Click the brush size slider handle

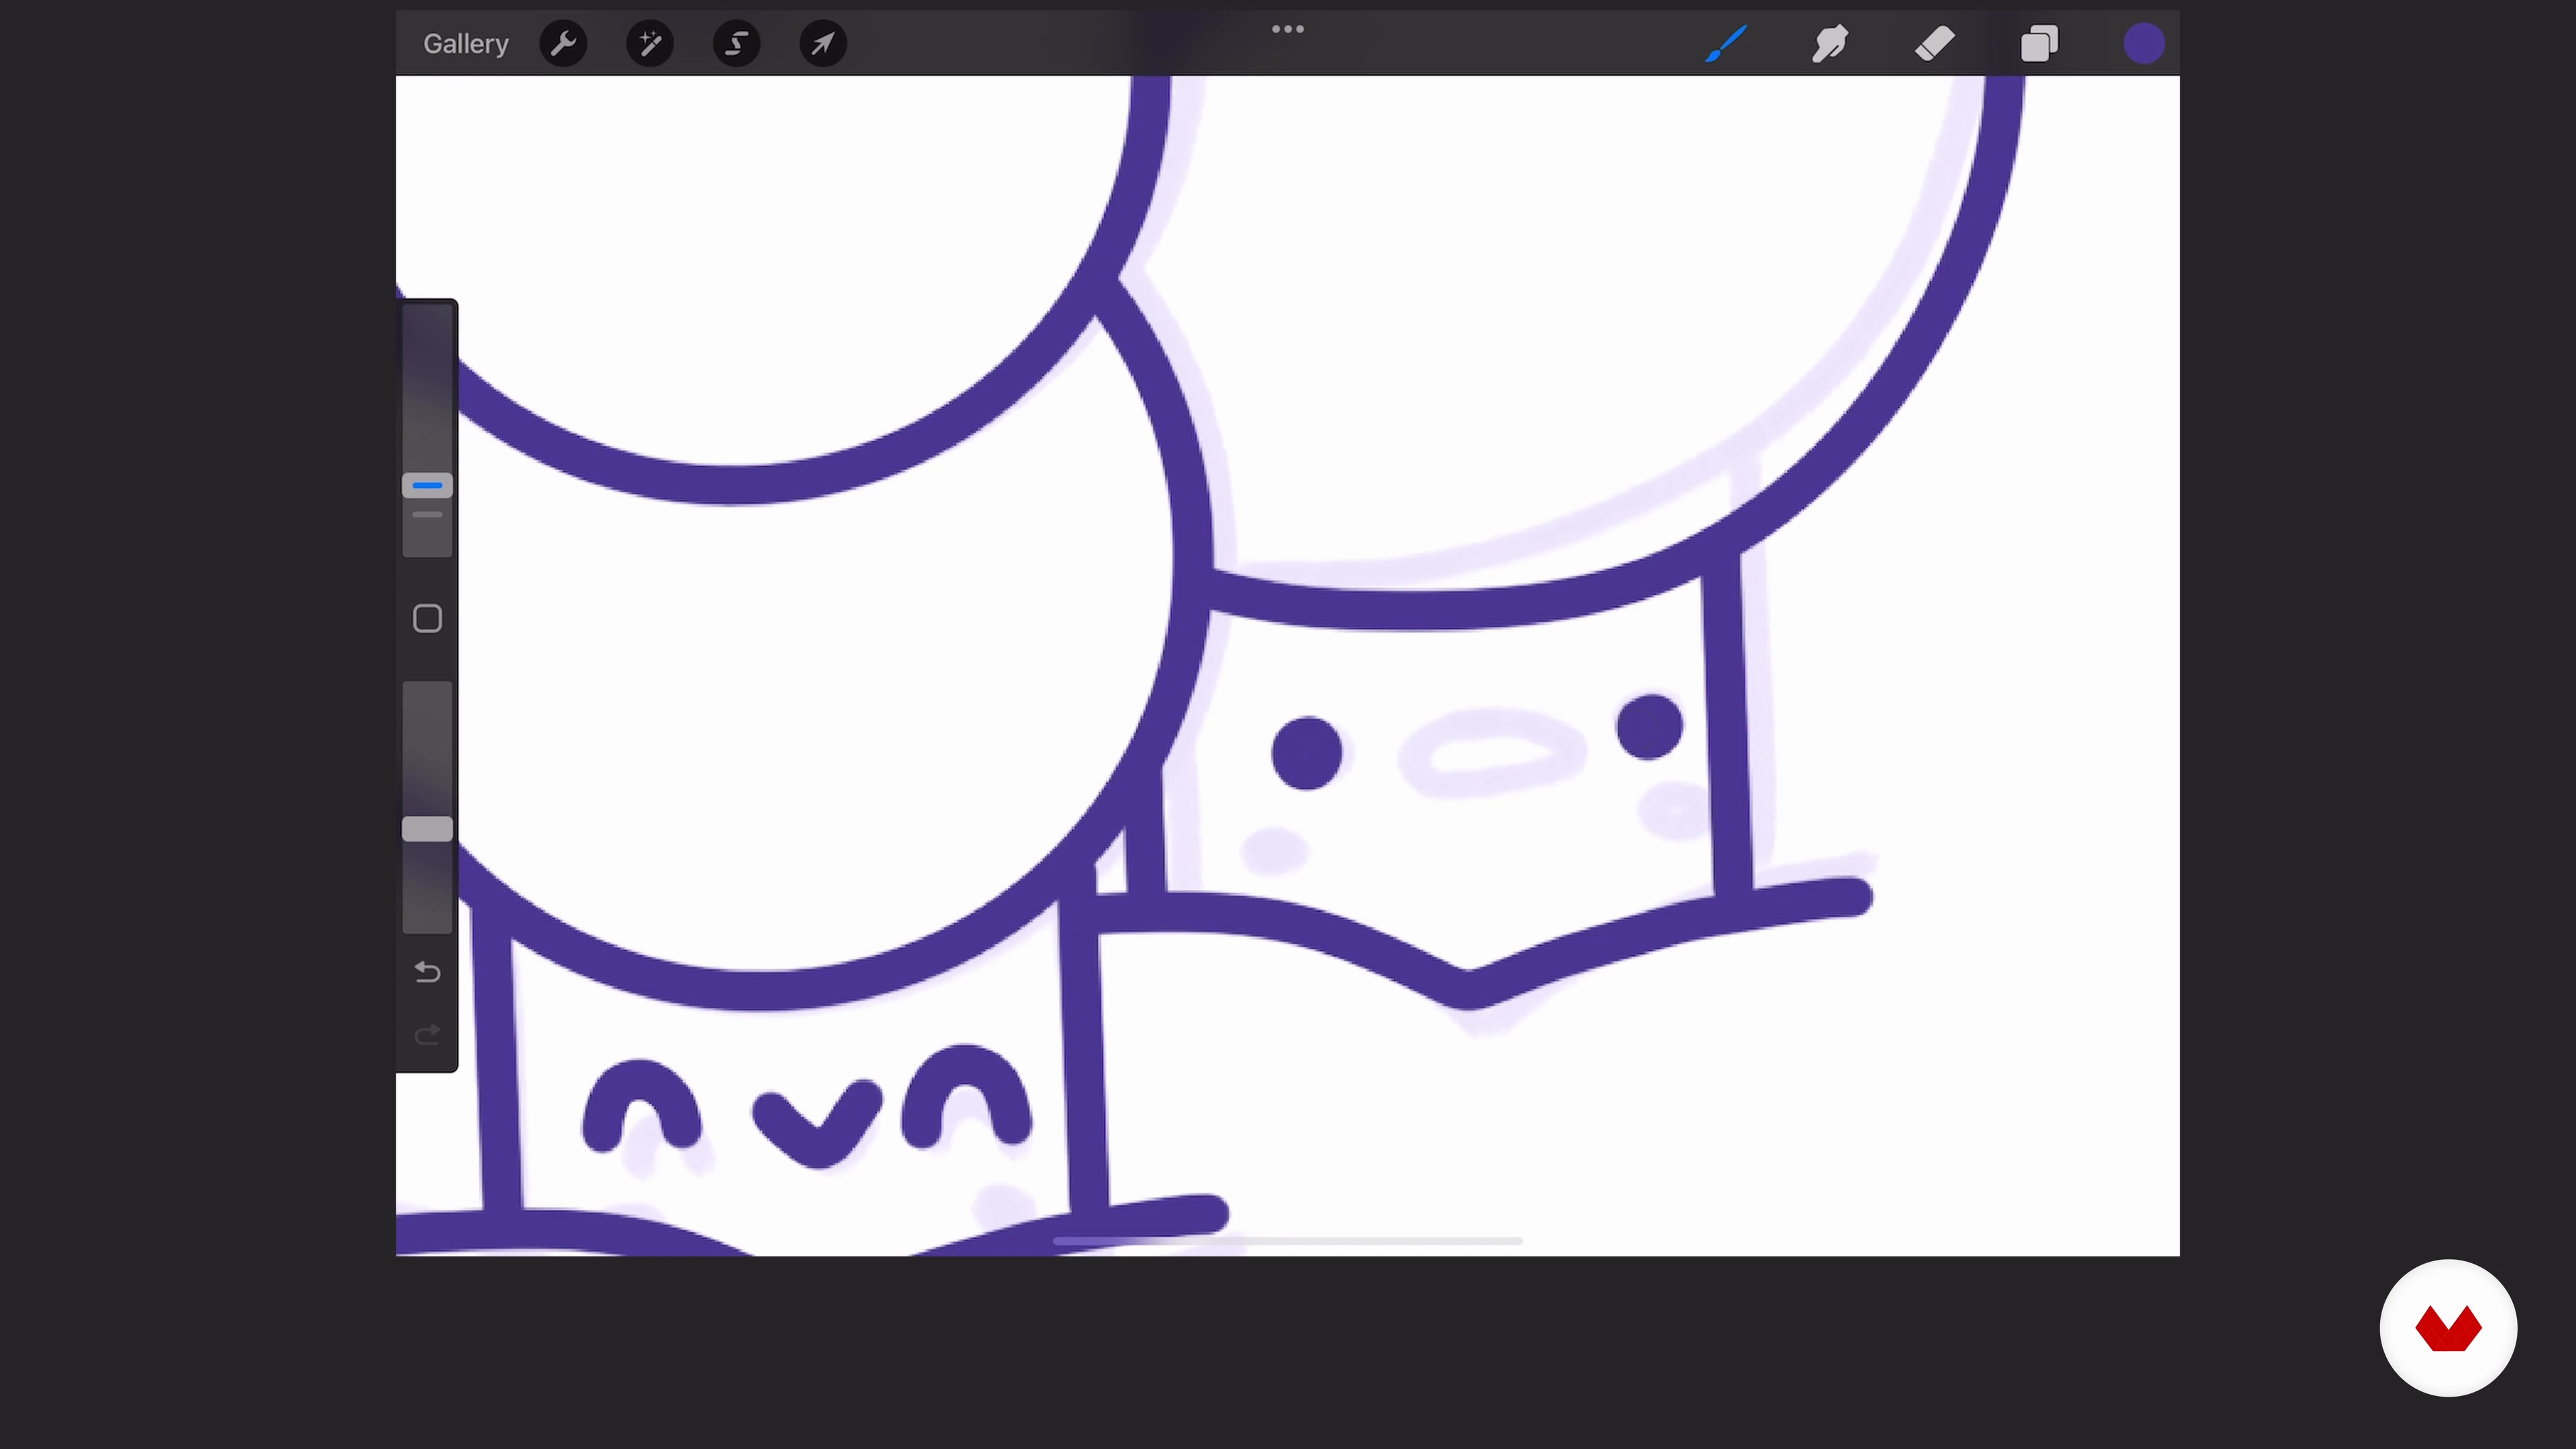[x=427, y=486]
